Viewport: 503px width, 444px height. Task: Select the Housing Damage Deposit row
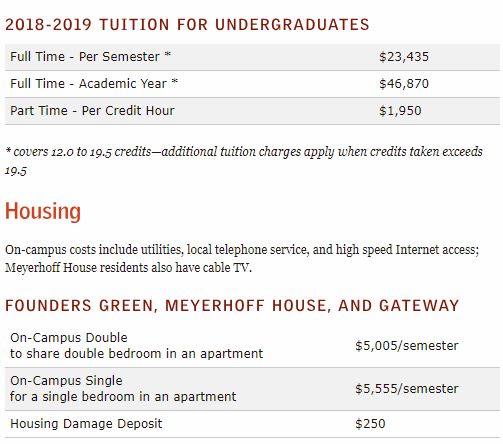click(x=252, y=424)
